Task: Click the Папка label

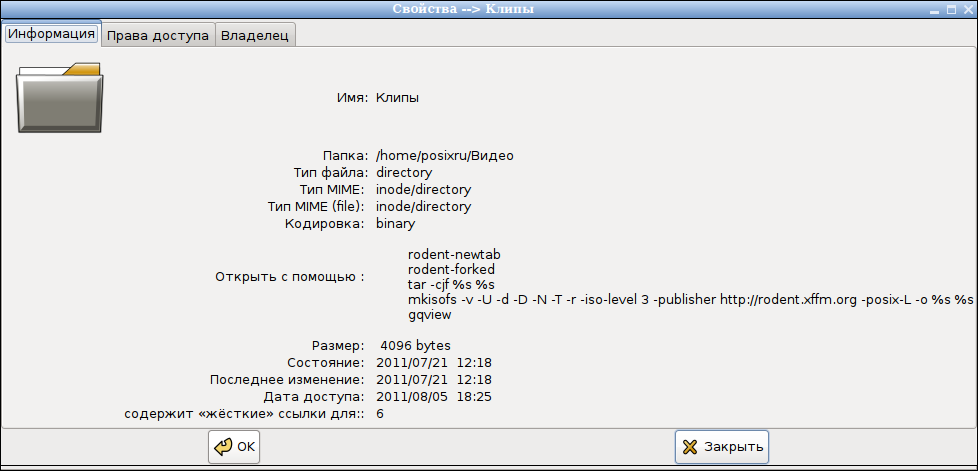Action: click(346, 156)
